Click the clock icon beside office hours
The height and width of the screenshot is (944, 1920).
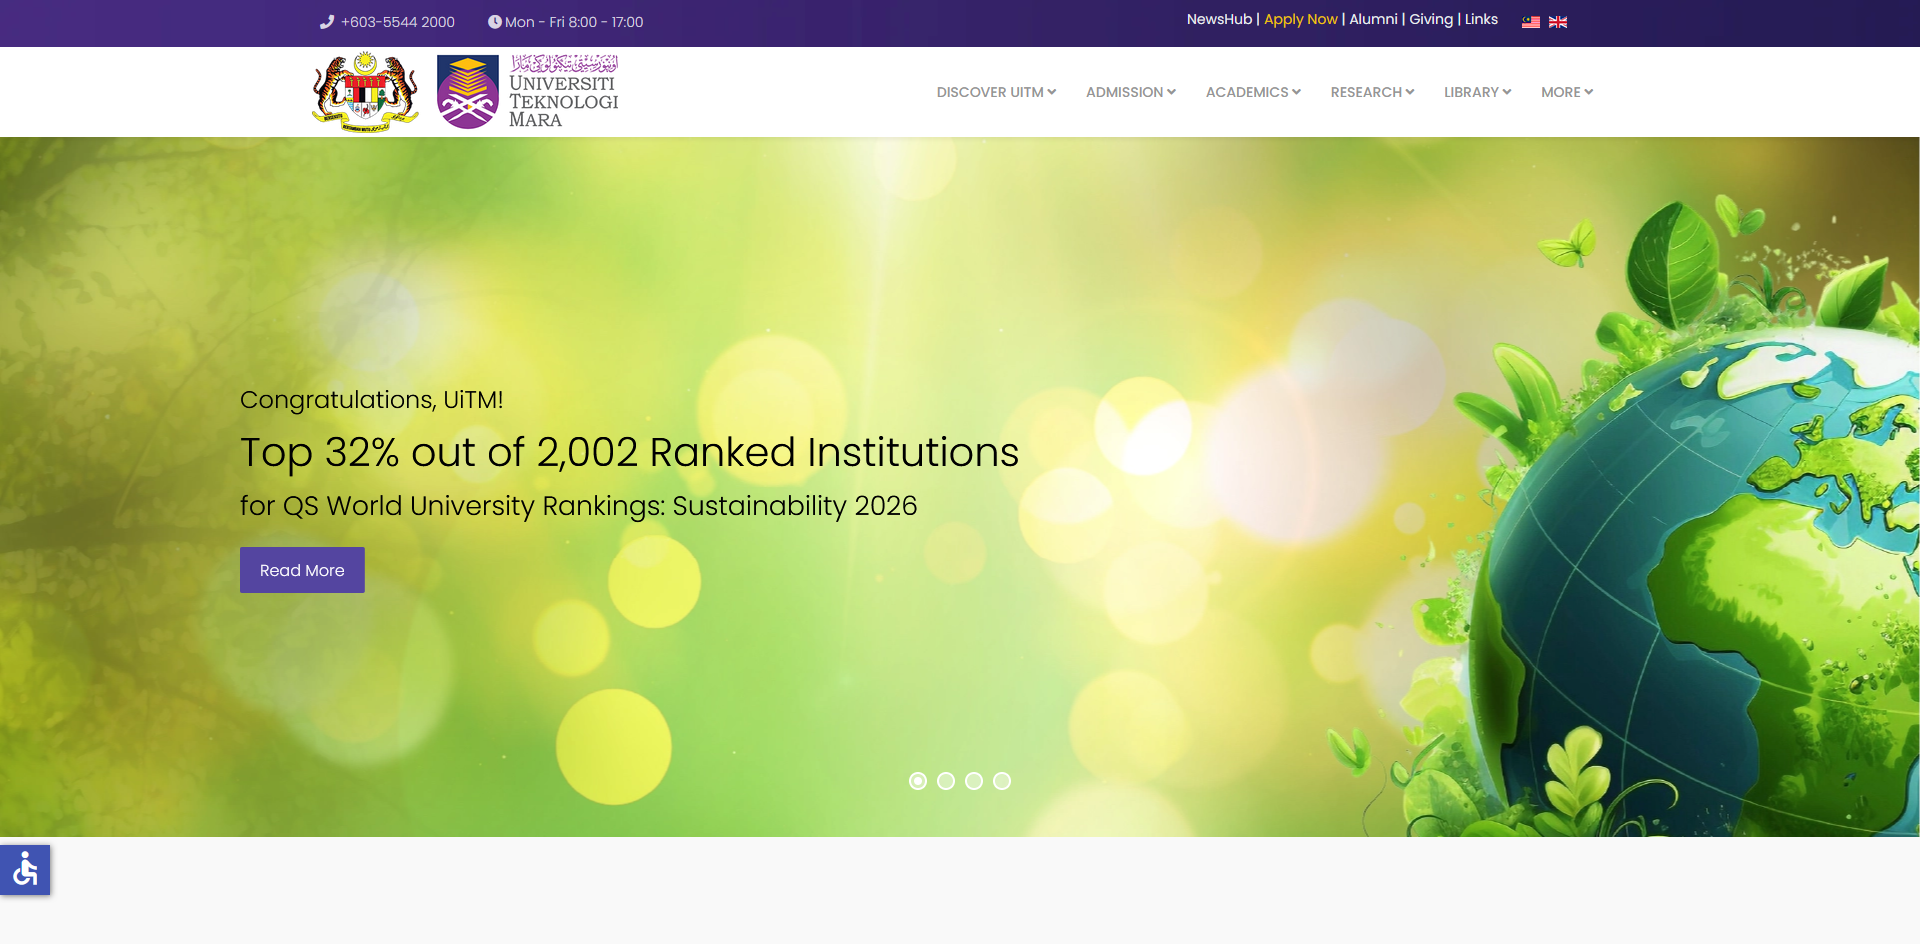[494, 22]
